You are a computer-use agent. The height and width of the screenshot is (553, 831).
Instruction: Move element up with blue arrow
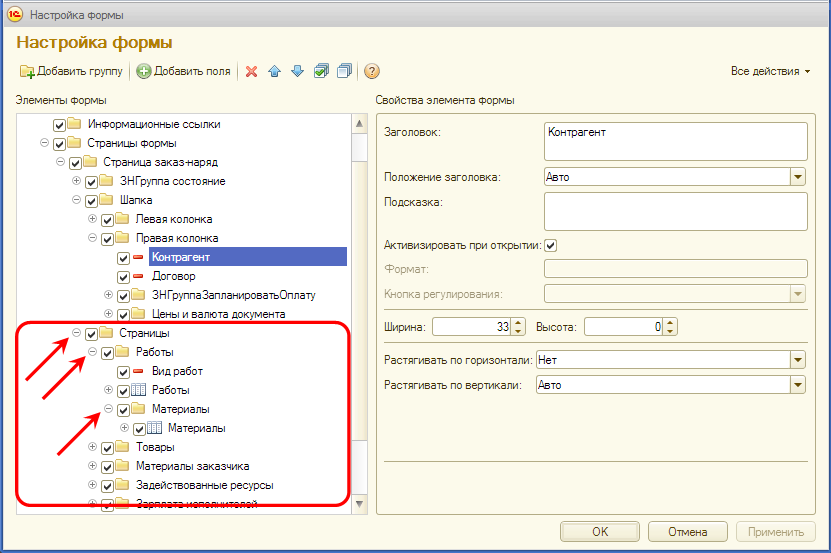click(x=275, y=71)
